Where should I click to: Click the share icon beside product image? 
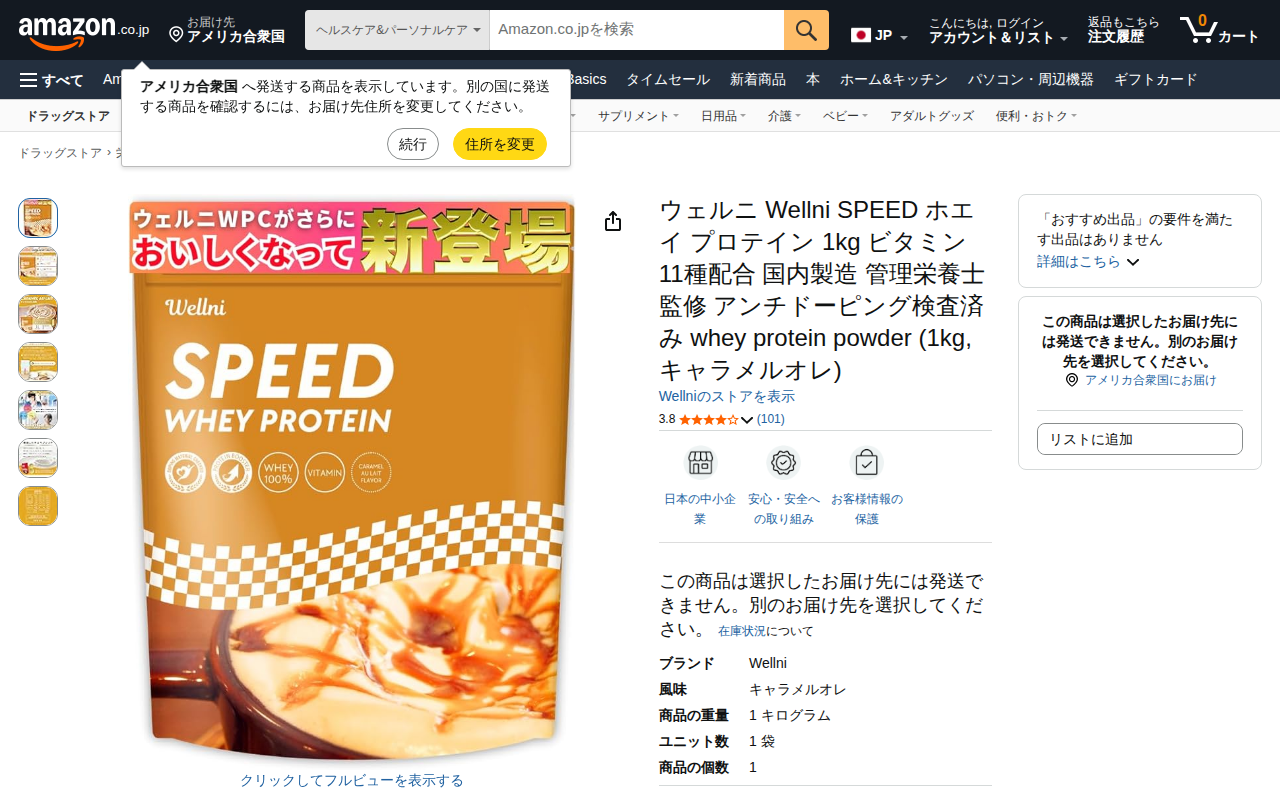pos(613,221)
